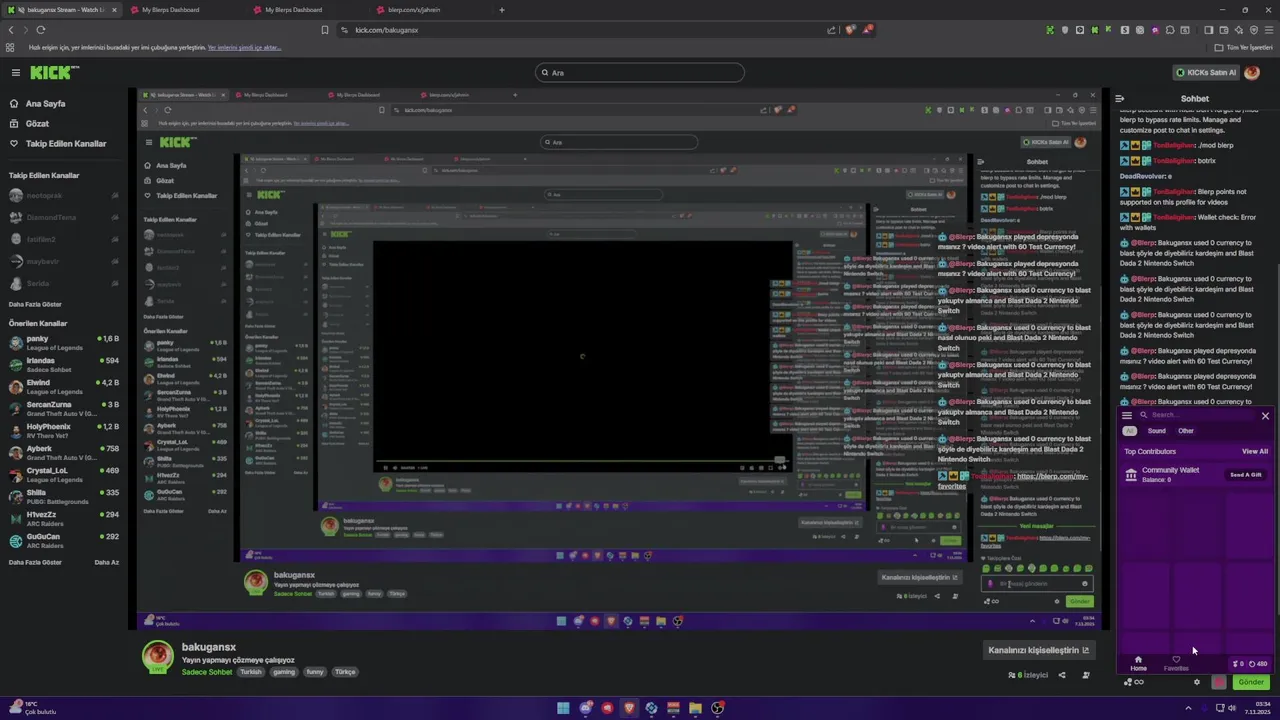Select the All filter in Blerp
This screenshot has width=1280, height=720.
point(1130,431)
